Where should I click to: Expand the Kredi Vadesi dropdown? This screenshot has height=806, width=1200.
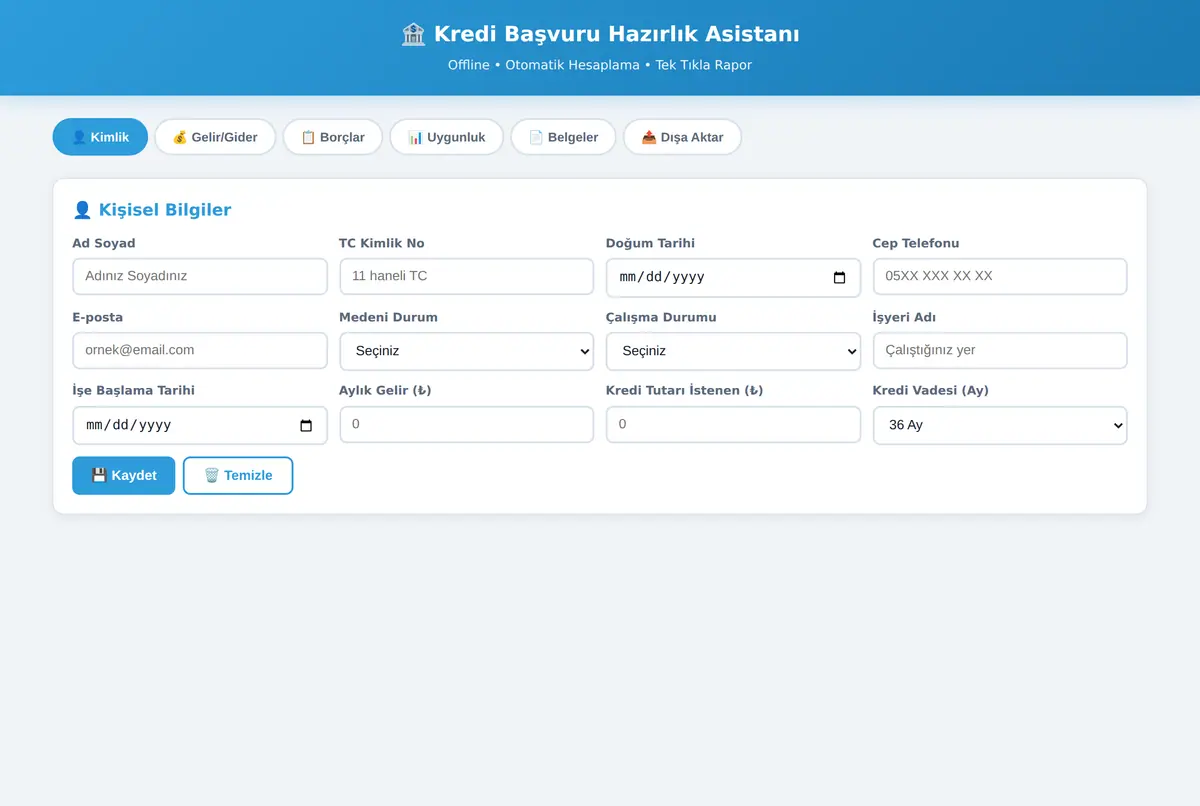(x=1000, y=425)
